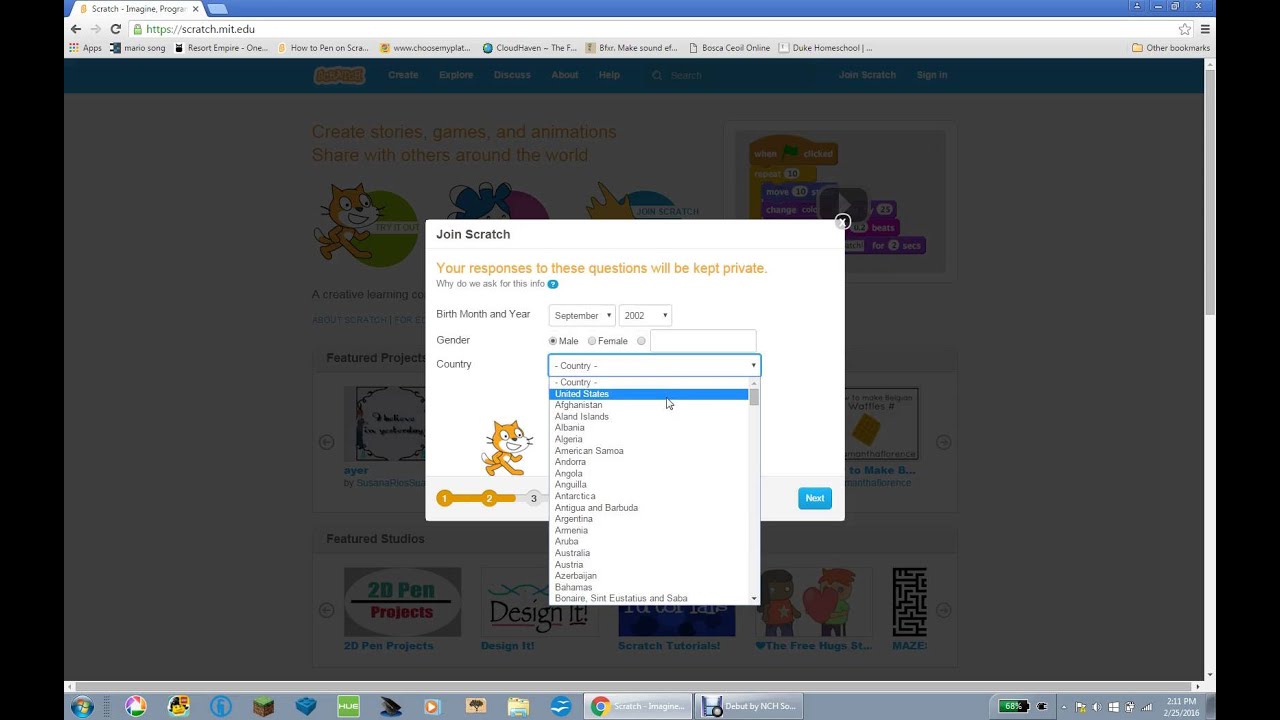
Task: Bookmark page with the star icon
Action: coord(1185,29)
